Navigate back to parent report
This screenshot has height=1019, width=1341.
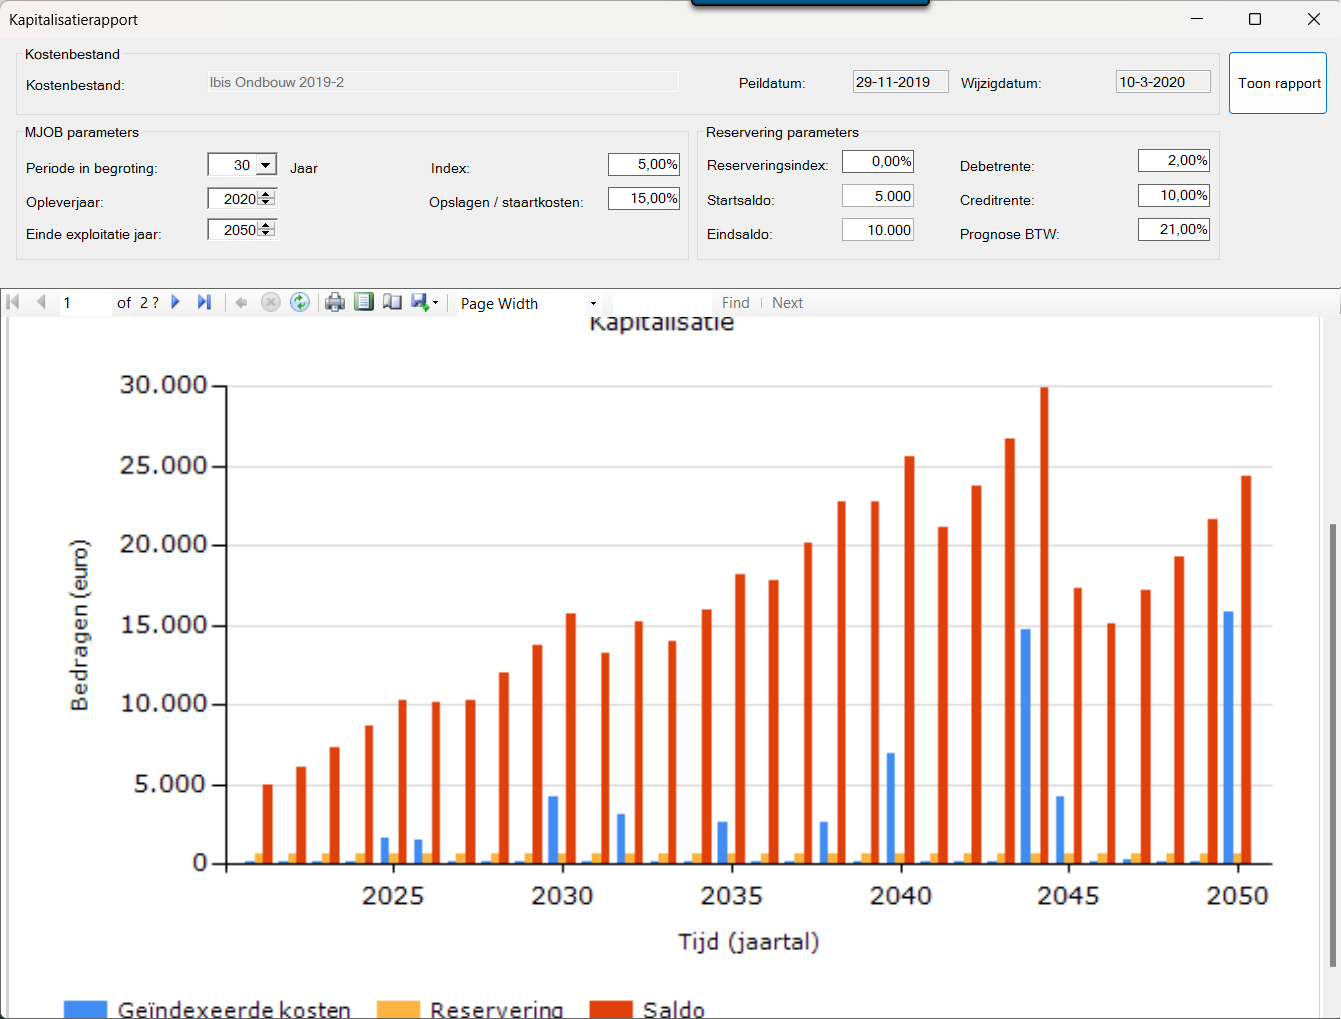[241, 302]
